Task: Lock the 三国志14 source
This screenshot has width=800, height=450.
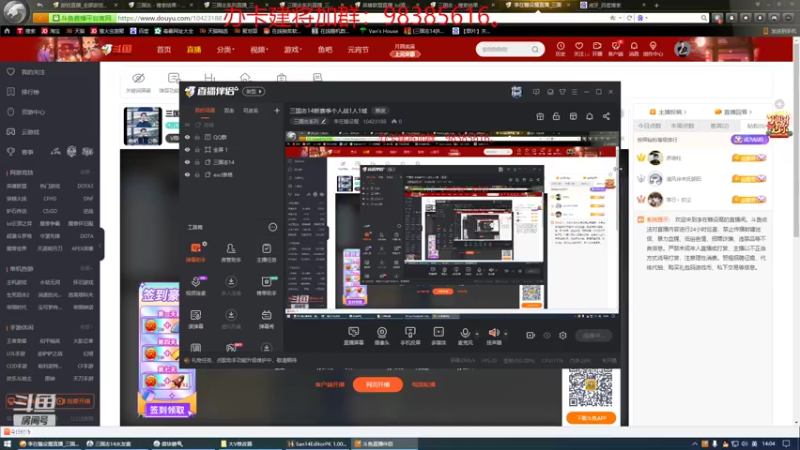Action: 197,162
